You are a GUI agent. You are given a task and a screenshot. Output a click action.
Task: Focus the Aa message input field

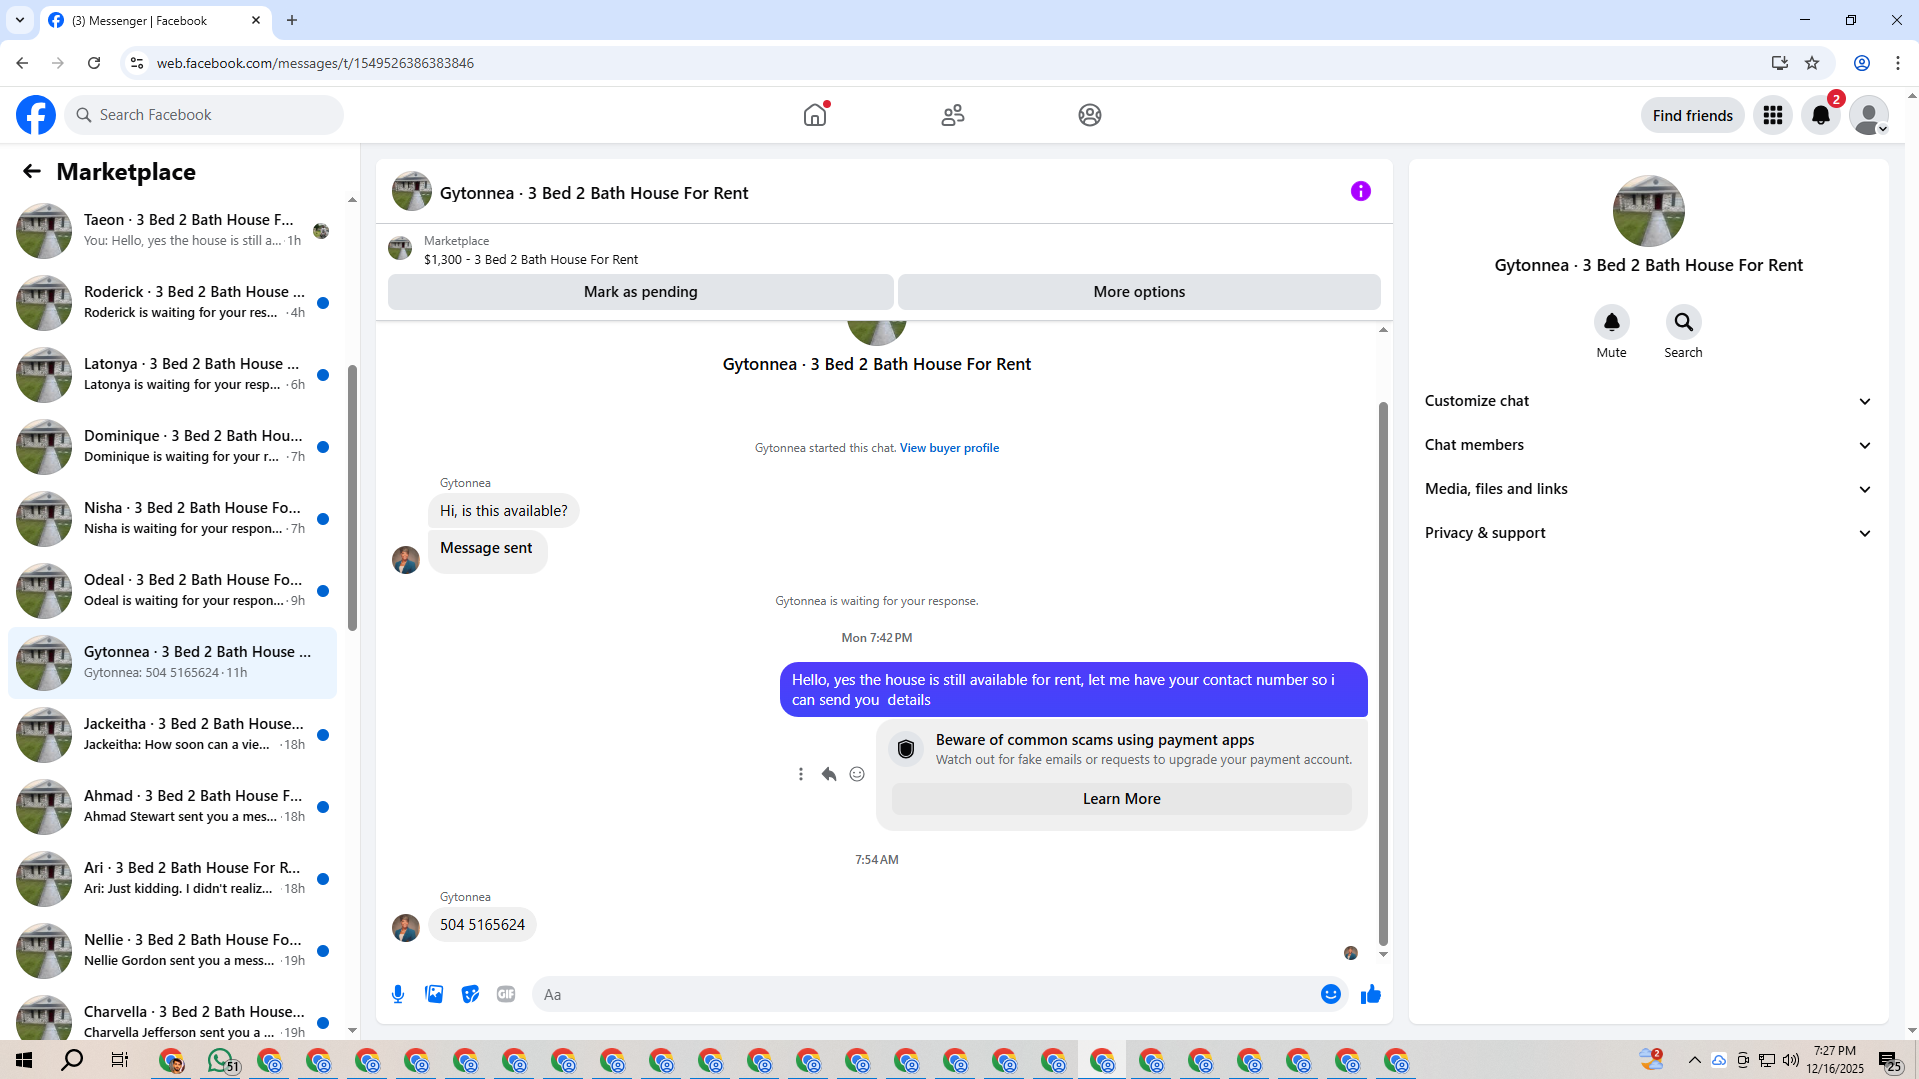click(925, 994)
